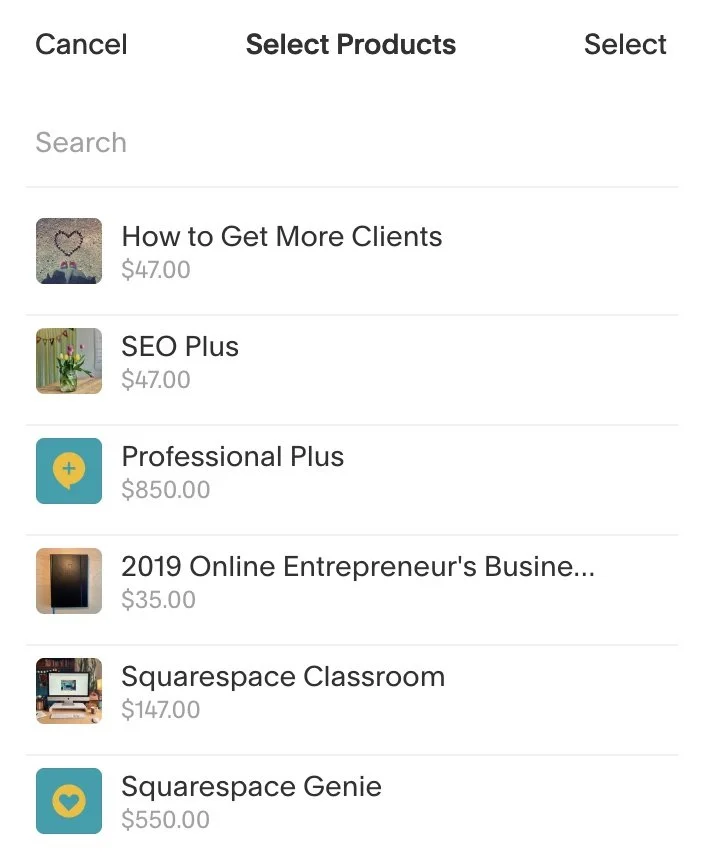
Task: Confirm with the Select button
Action: pos(625,44)
